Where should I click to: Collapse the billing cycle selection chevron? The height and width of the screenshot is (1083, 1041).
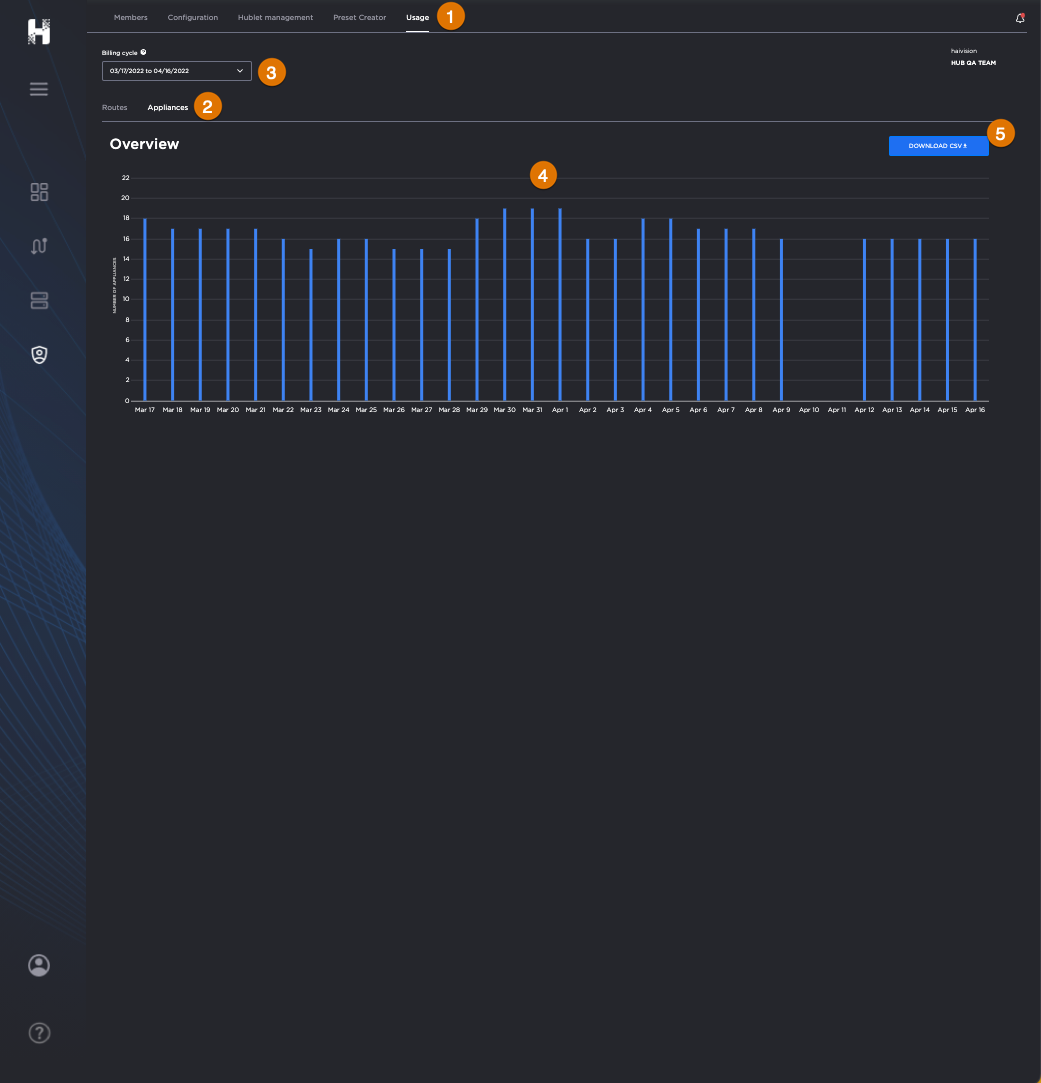[x=239, y=71]
